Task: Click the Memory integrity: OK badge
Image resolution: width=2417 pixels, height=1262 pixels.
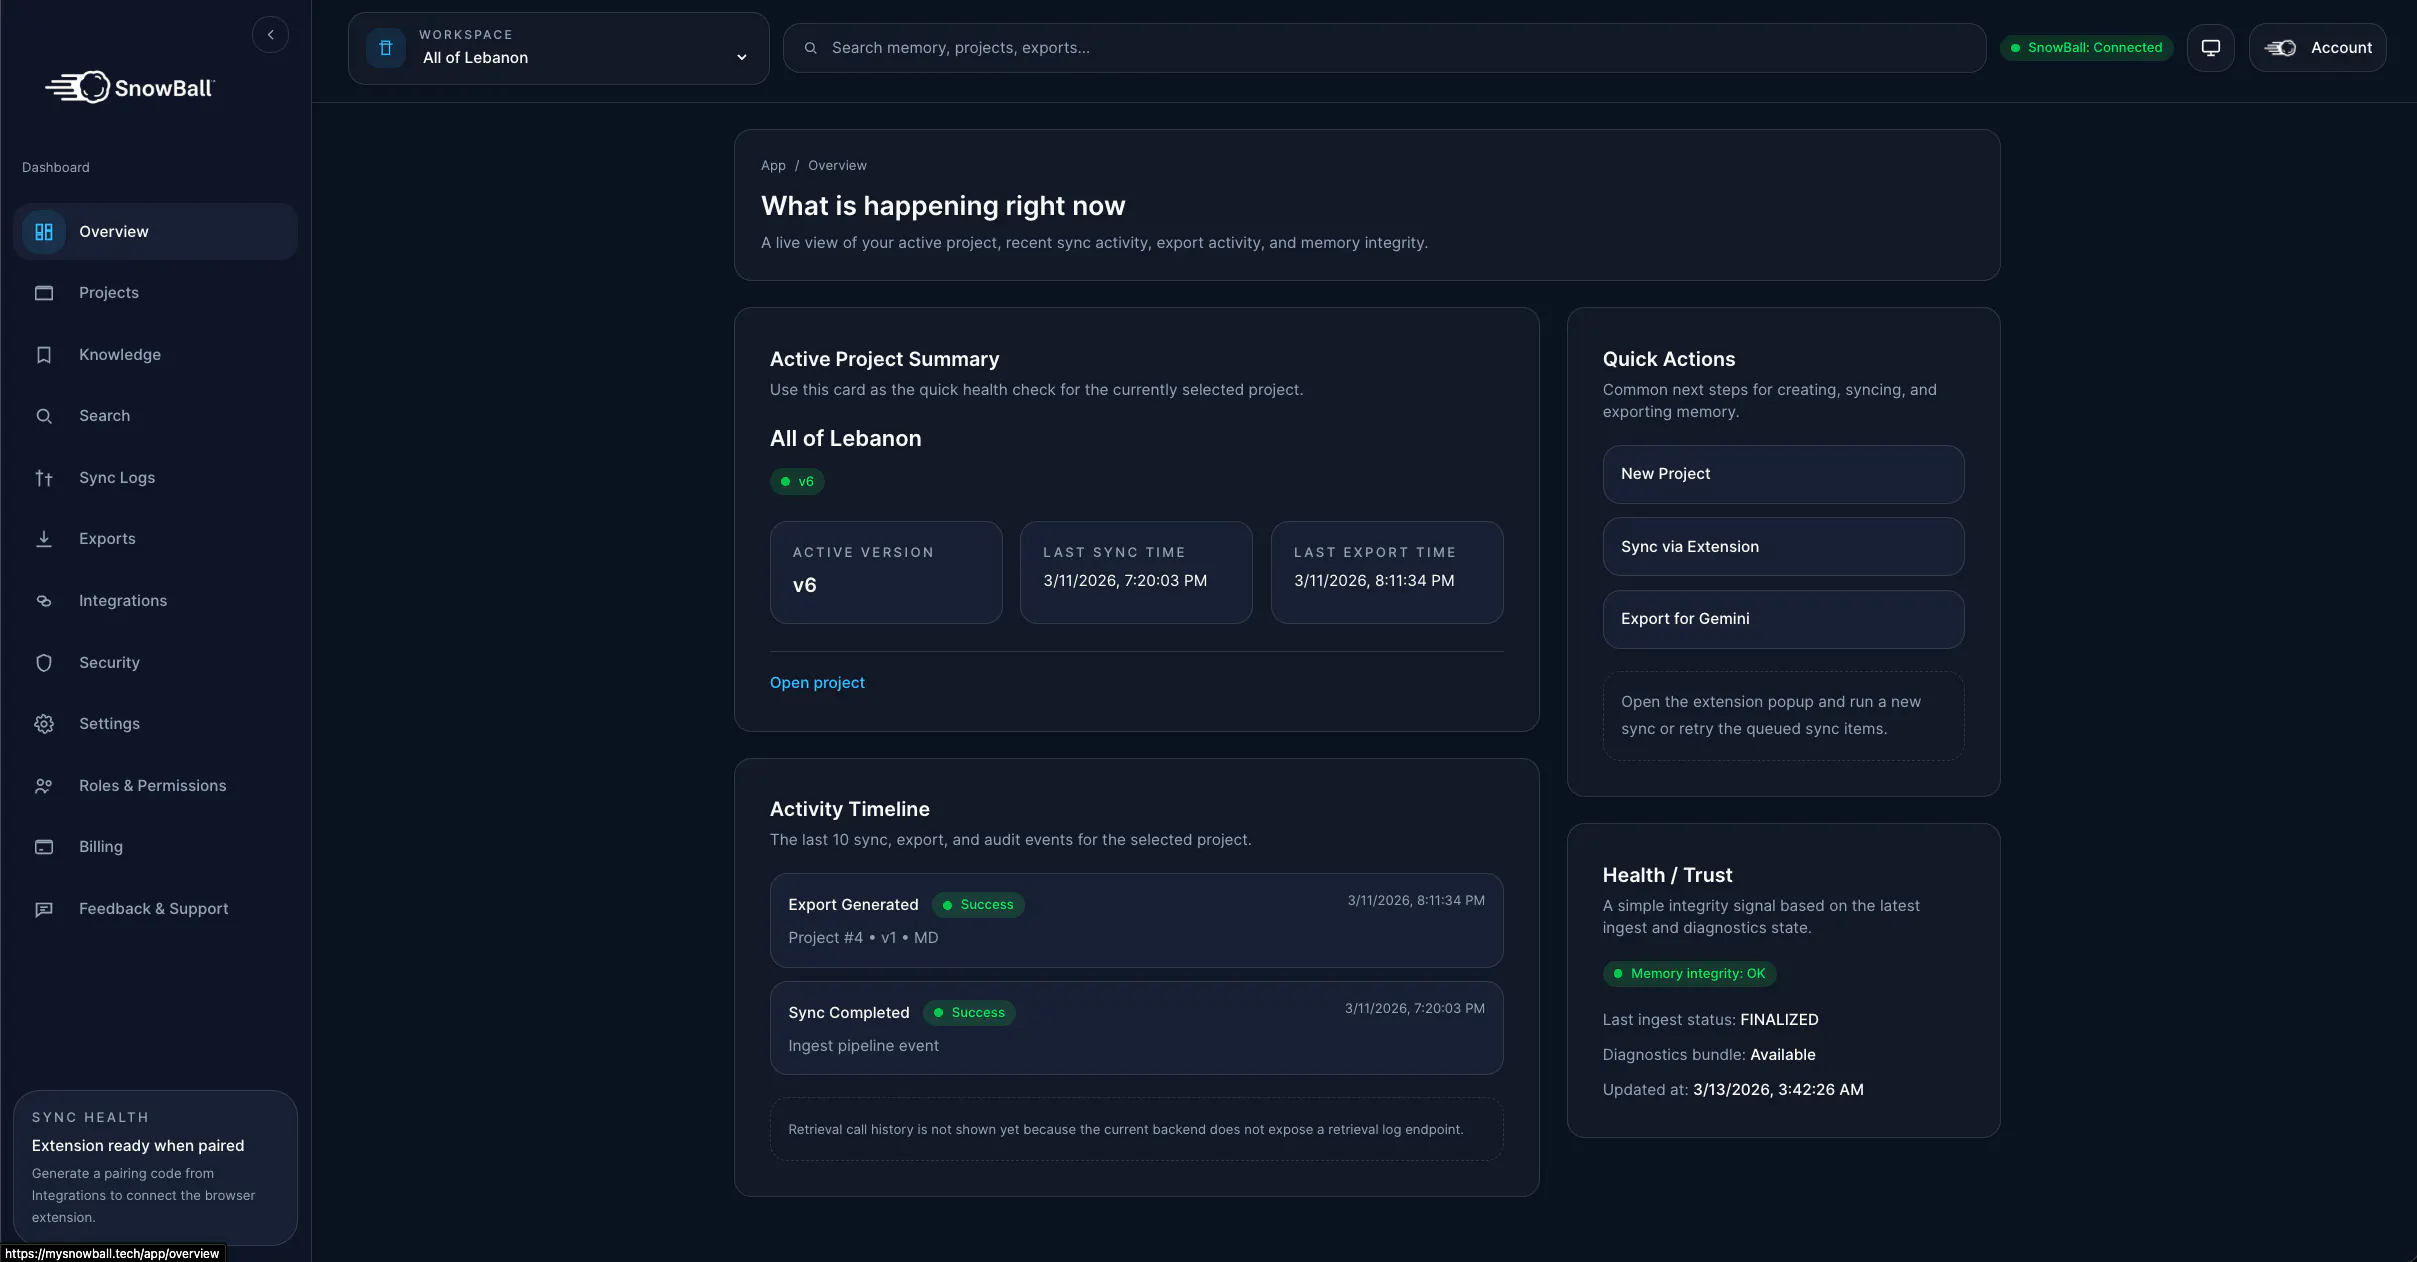Action: point(1689,974)
